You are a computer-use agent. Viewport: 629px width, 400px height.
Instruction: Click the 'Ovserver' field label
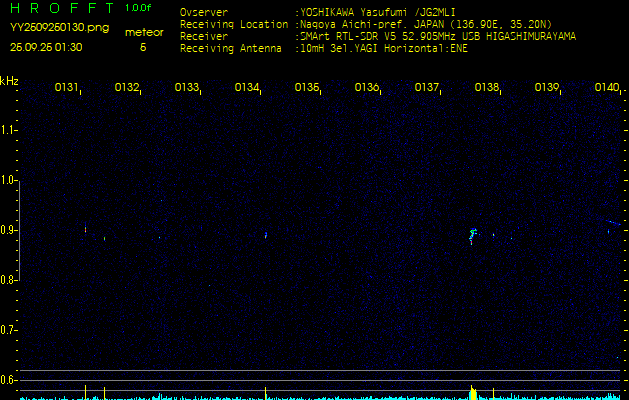204,12
